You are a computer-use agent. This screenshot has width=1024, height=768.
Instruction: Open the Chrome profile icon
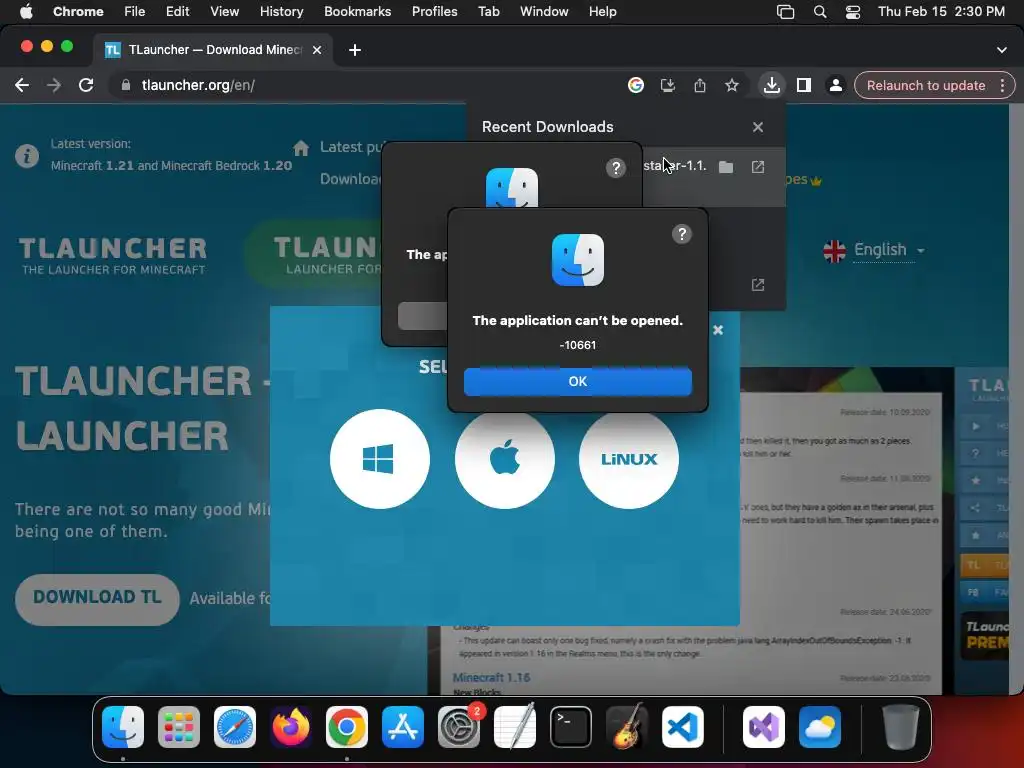pyautogui.click(x=835, y=86)
